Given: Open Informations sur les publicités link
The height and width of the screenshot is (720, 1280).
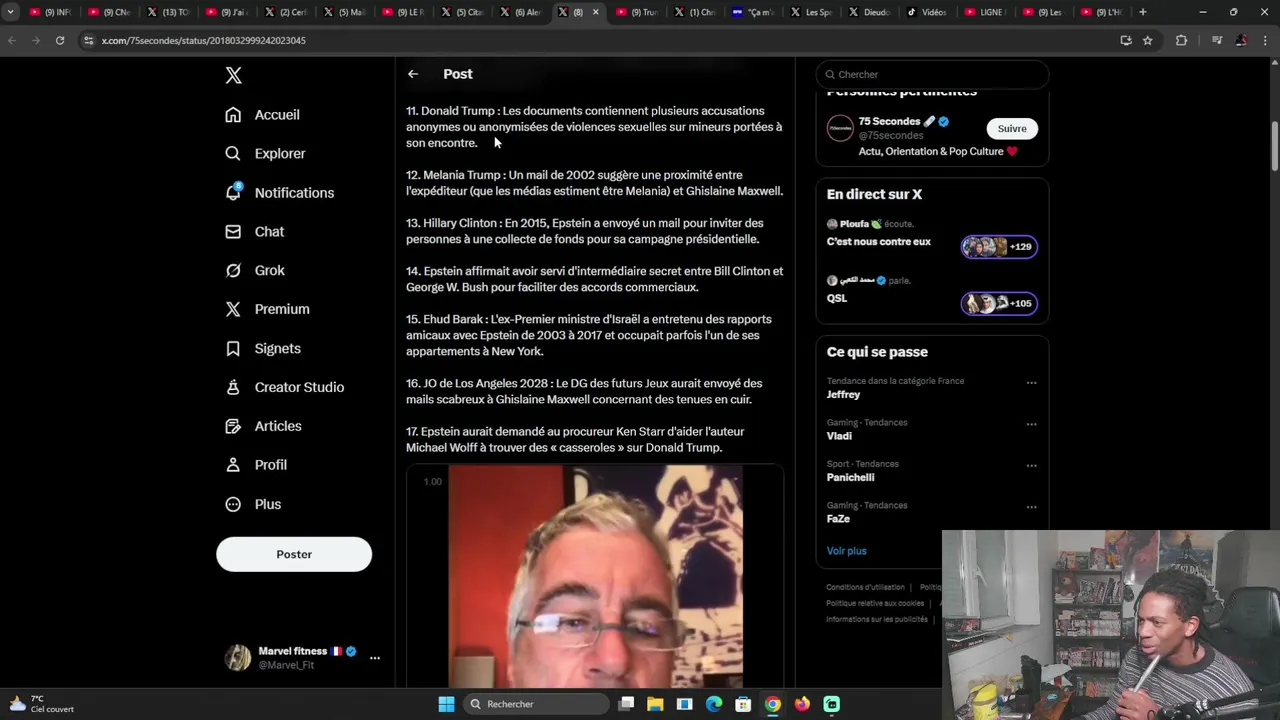Looking at the screenshot, I should tap(876, 619).
